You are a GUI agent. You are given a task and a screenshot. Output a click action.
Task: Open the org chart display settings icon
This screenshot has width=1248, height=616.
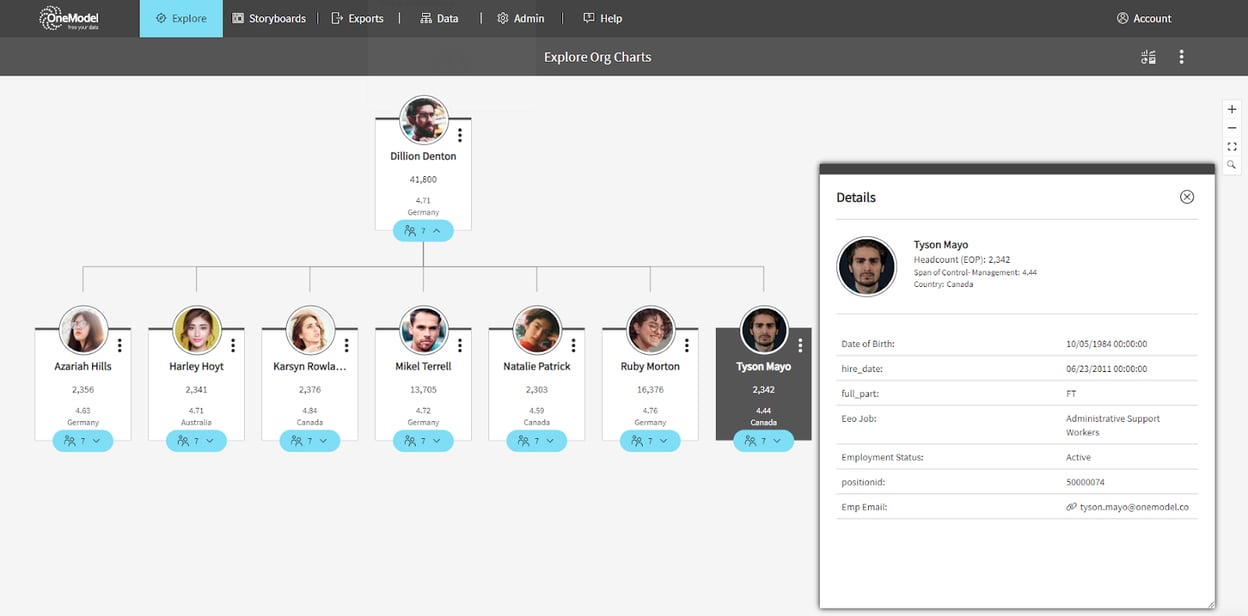tap(1148, 57)
